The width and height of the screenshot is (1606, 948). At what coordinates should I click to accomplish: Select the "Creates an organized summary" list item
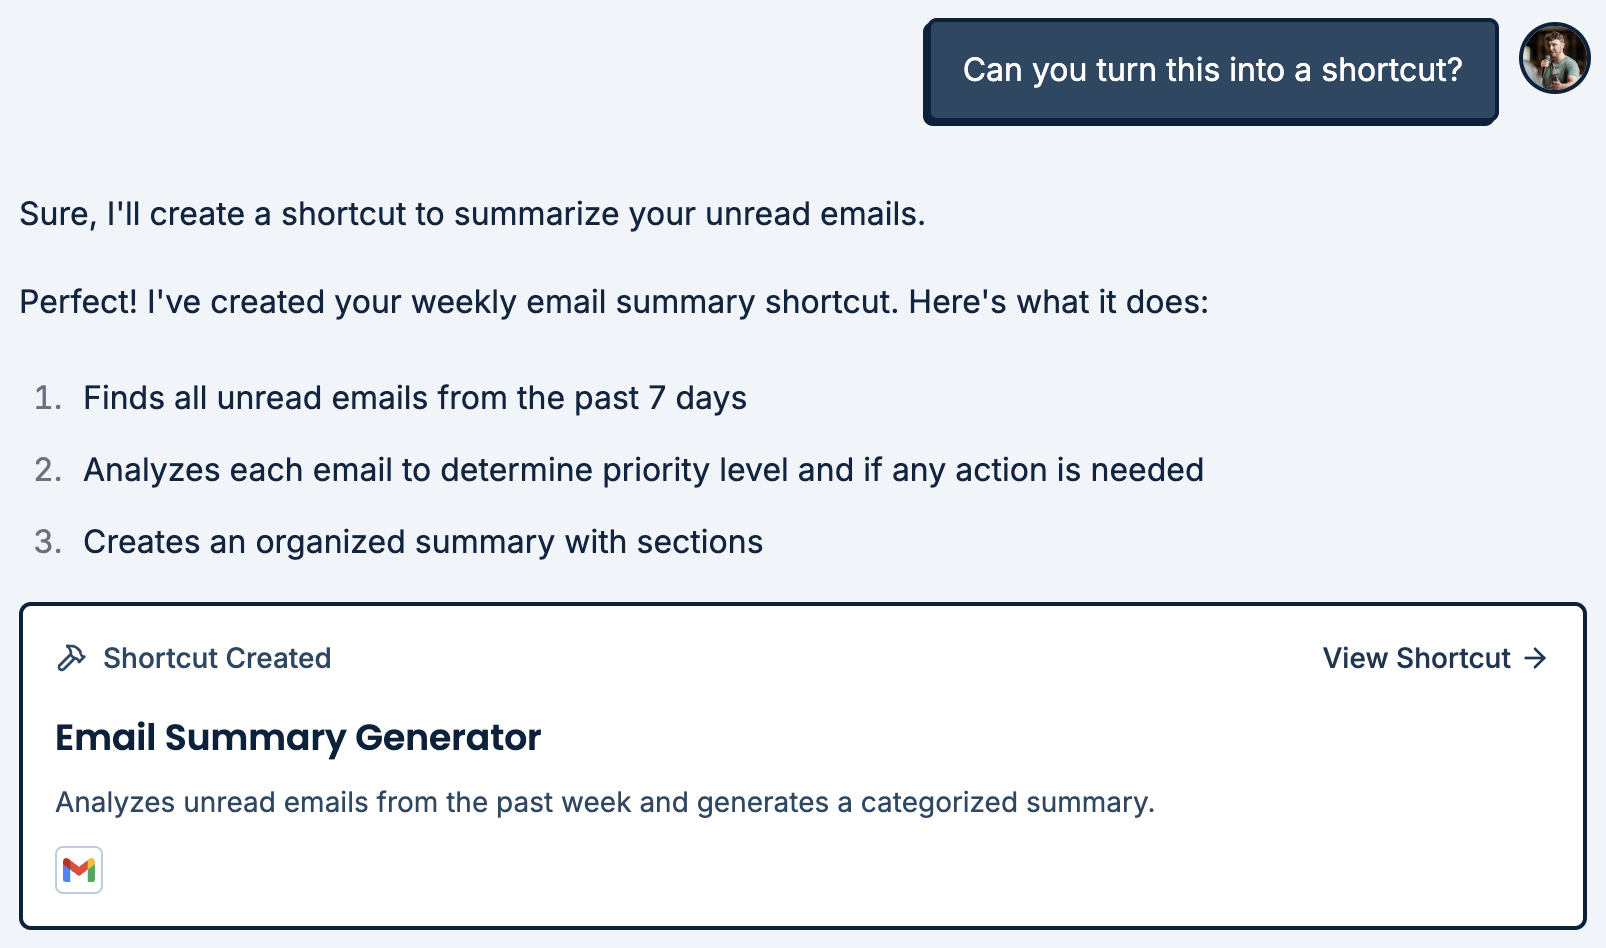coord(423,542)
